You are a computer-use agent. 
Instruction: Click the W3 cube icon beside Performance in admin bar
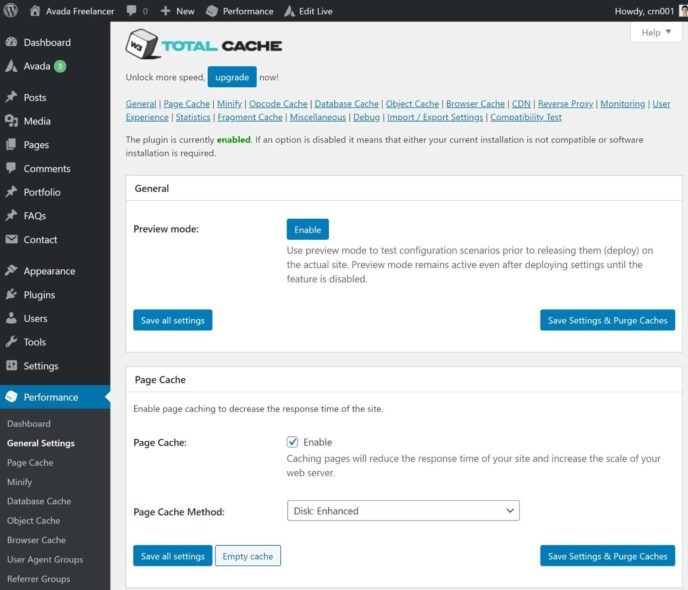pos(212,11)
